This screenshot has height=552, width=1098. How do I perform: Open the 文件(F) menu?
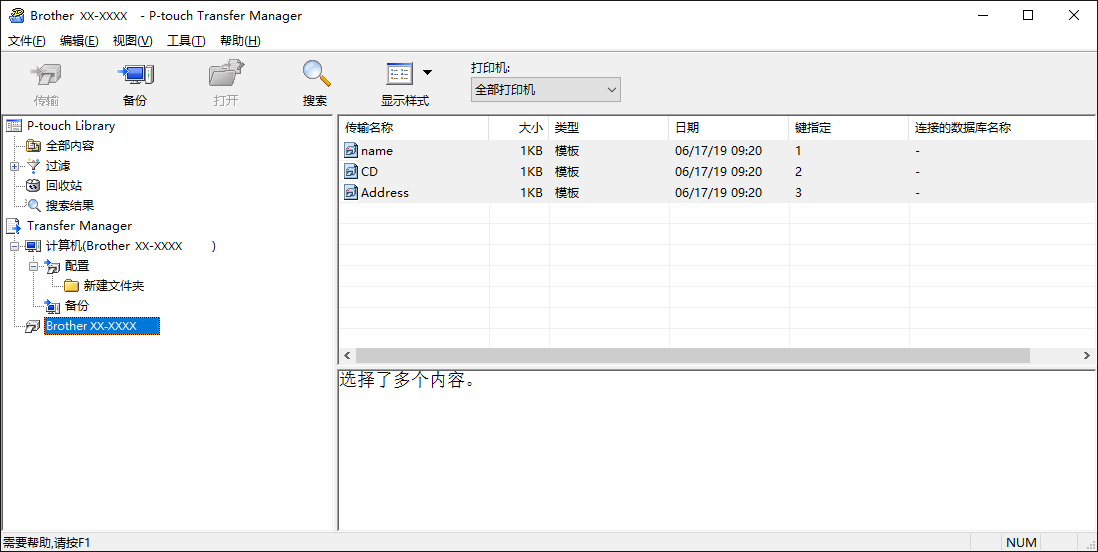click(x=27, y=41)
